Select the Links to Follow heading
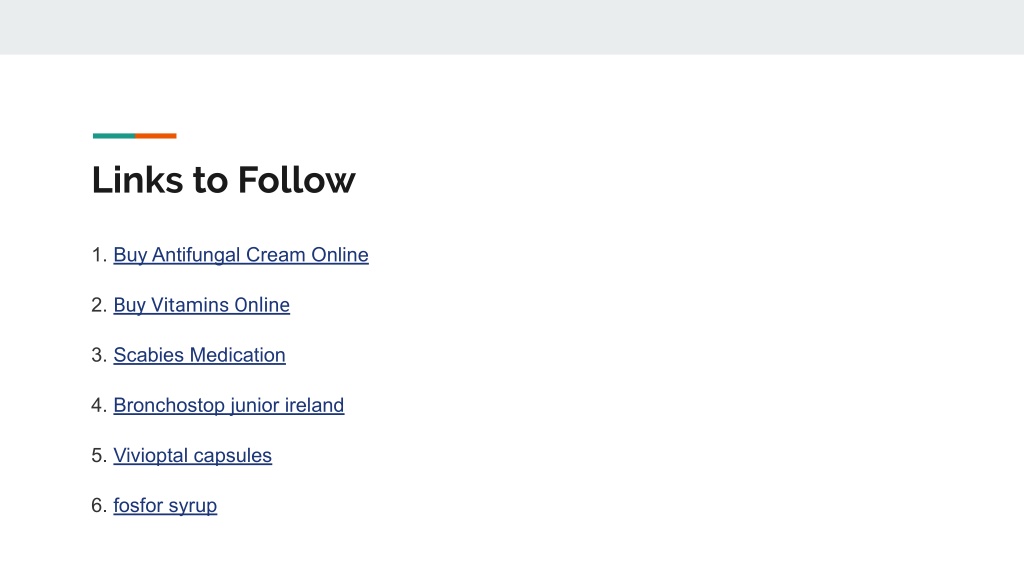This screenshot has width=1024, height=576. 223,180
